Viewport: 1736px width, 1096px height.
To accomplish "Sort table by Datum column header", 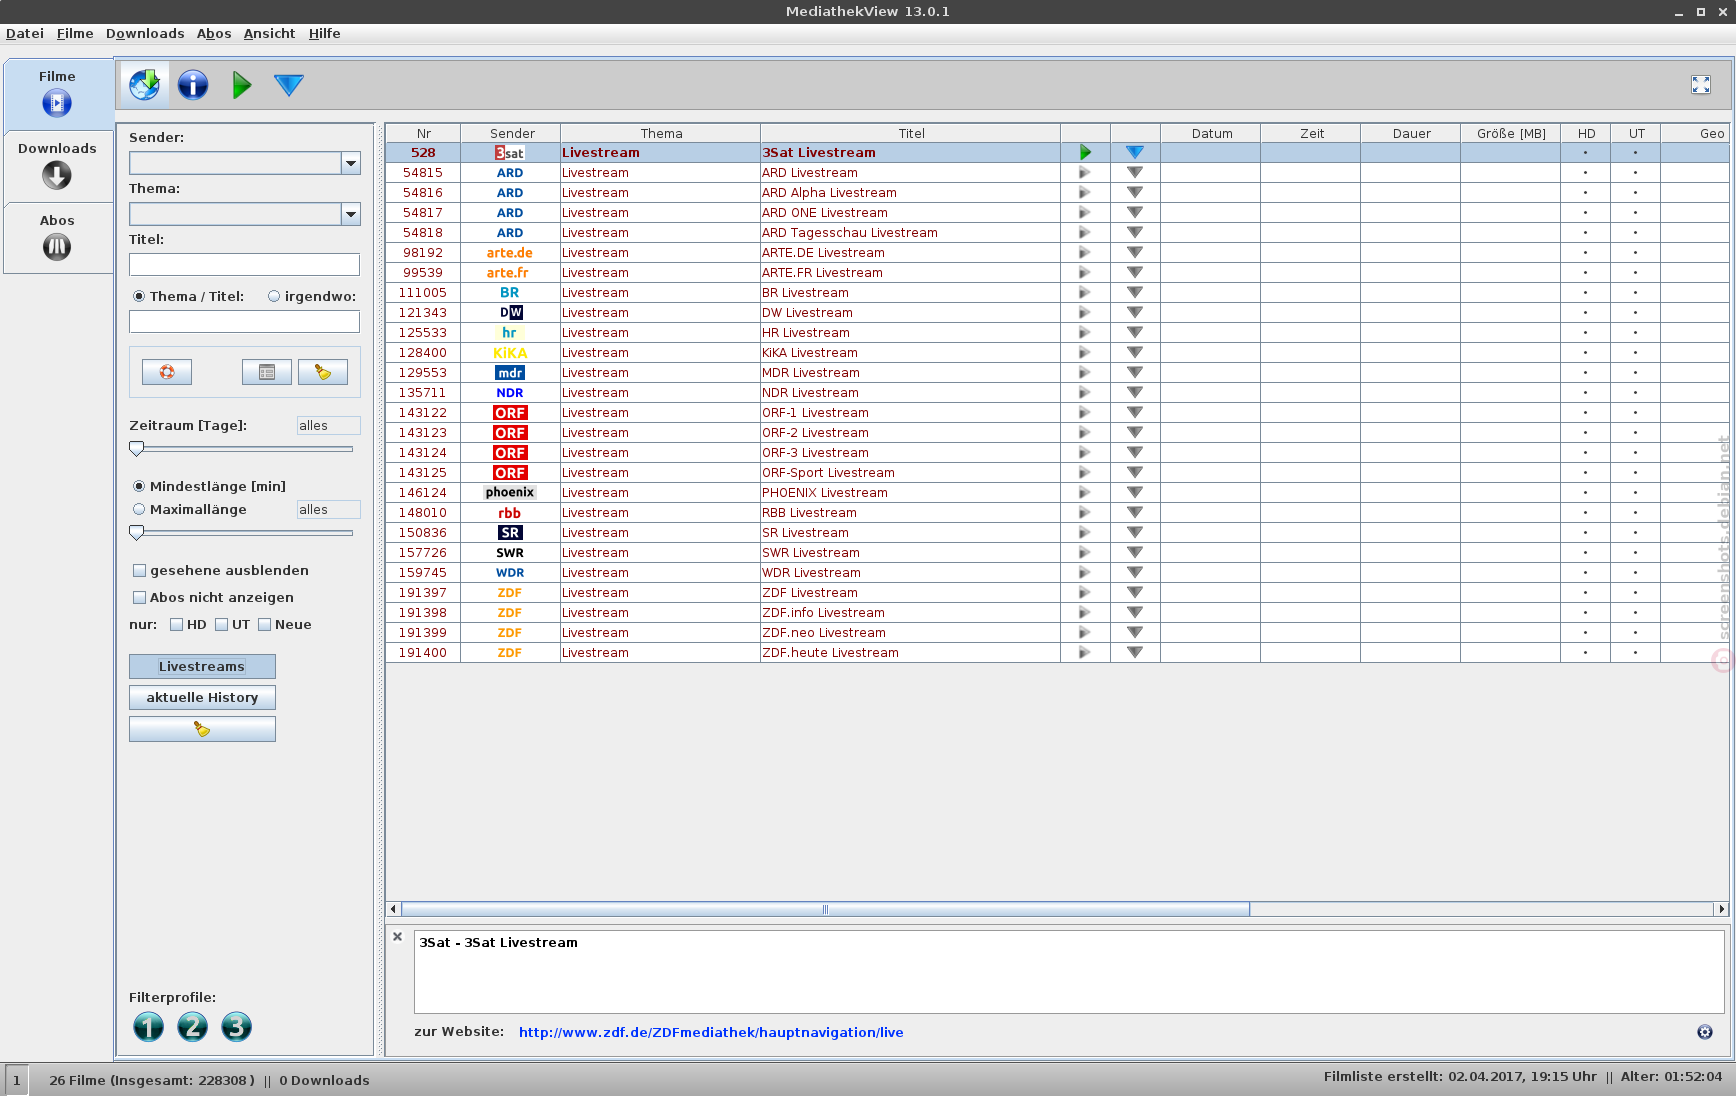I will coord(1211,133).
